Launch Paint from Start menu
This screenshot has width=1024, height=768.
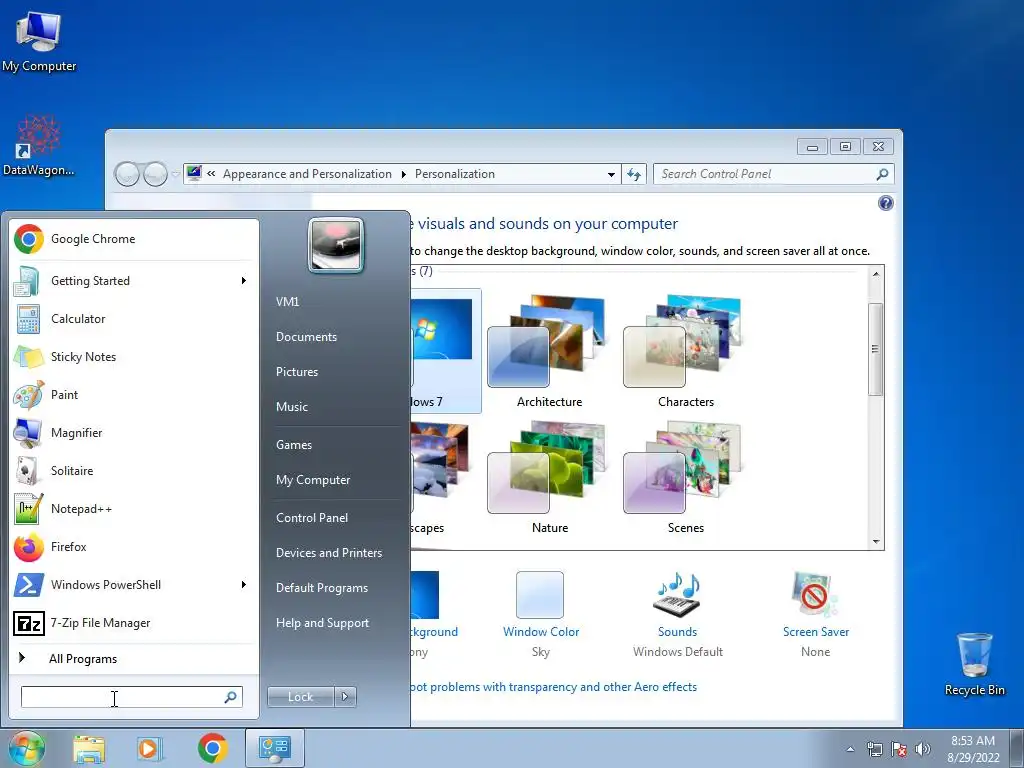[x=134, y=394]
